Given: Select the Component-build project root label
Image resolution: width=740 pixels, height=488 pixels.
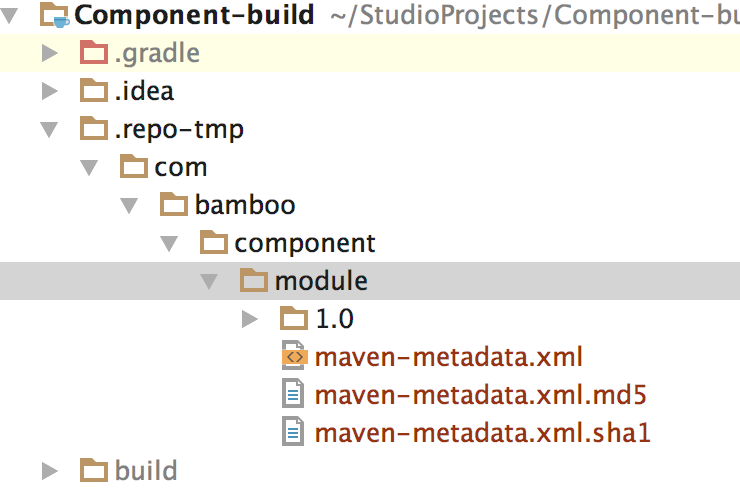Looking at the screenshot, I should (x=195, y=15).
